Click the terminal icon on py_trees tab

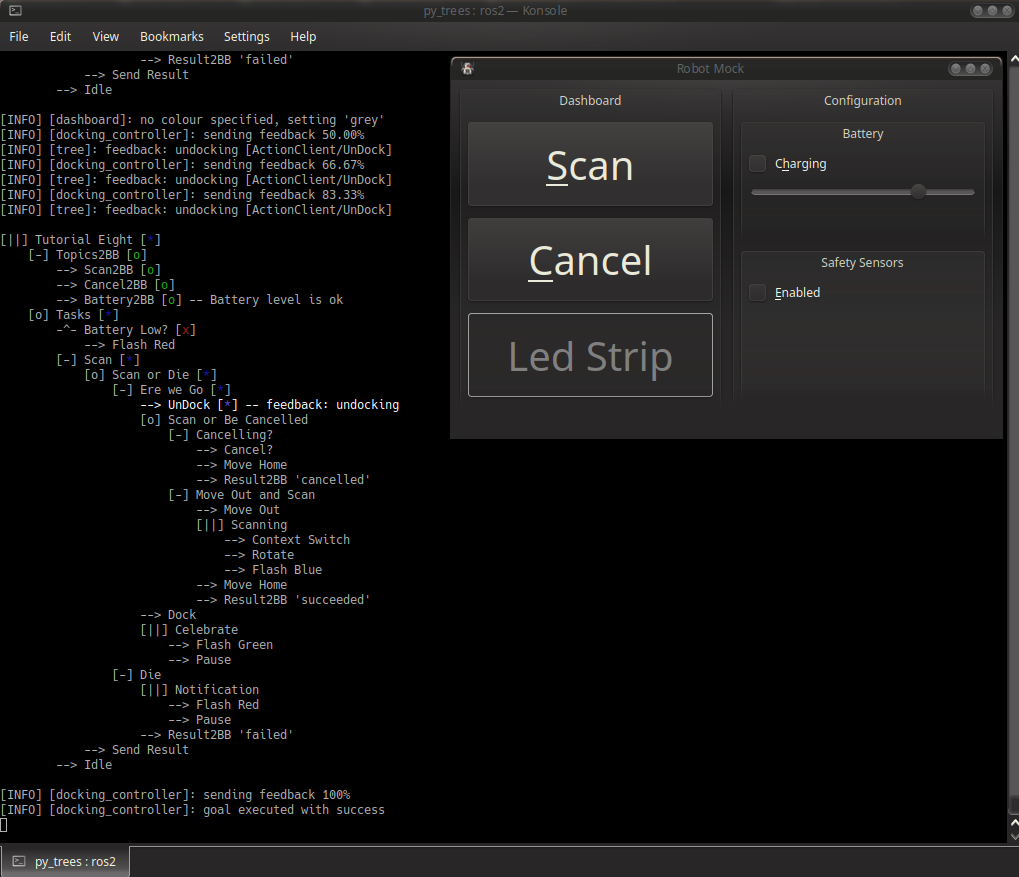coord(19,861)
